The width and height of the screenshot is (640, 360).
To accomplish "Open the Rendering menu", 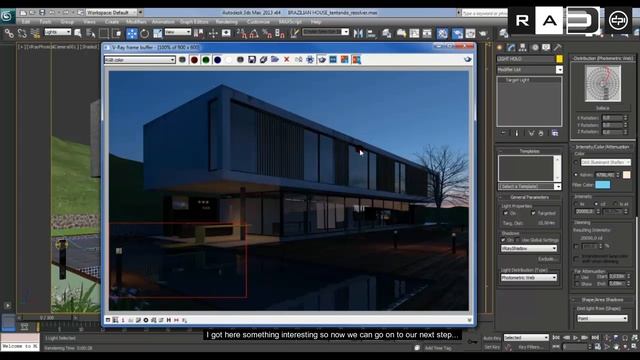I will [227, 22].
